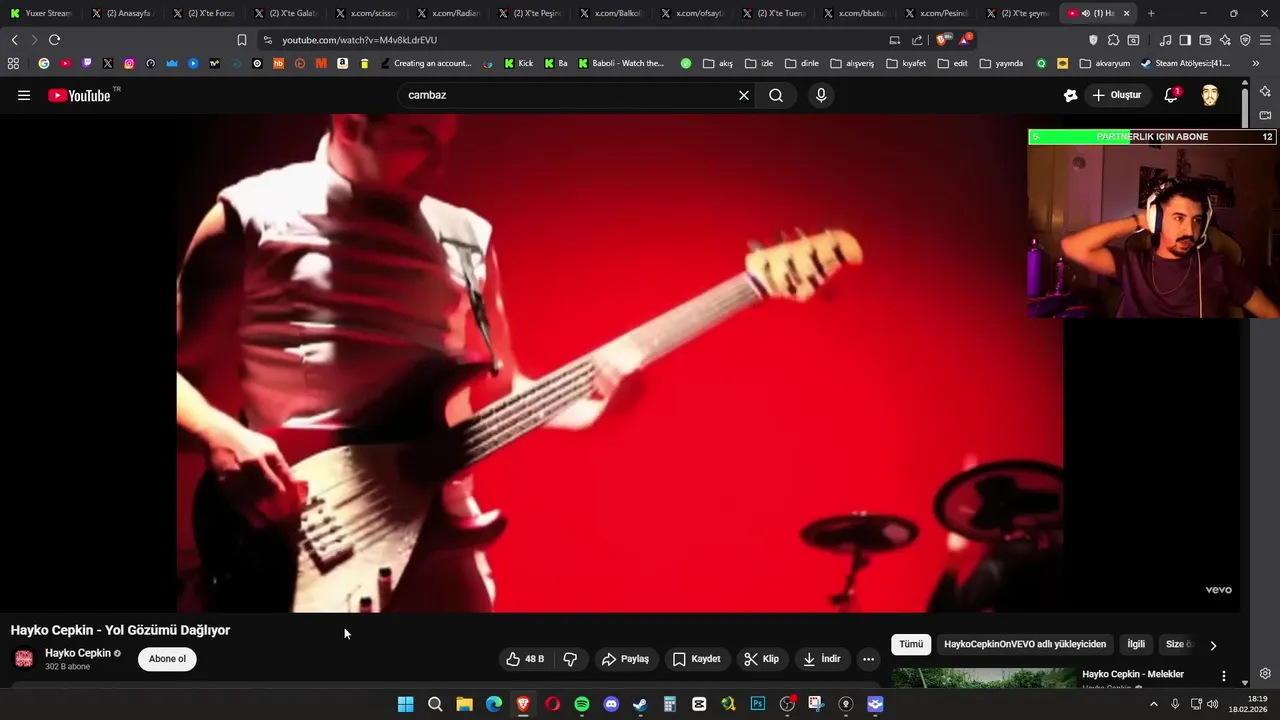Show more filter chips with right chevron
Screen dimensions: 1280x720
pyautogui.click(x=1213, y=645)
